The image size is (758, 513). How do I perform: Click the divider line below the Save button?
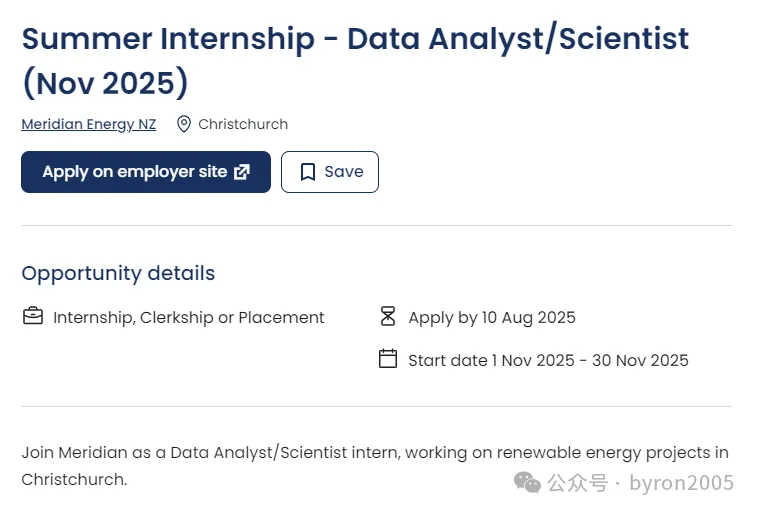pos(376,226)
